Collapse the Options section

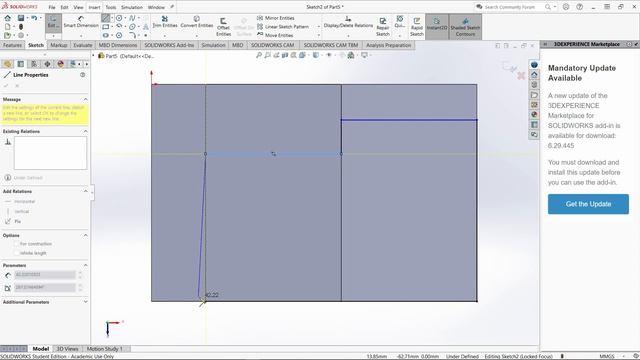click(x=85, y=236)
